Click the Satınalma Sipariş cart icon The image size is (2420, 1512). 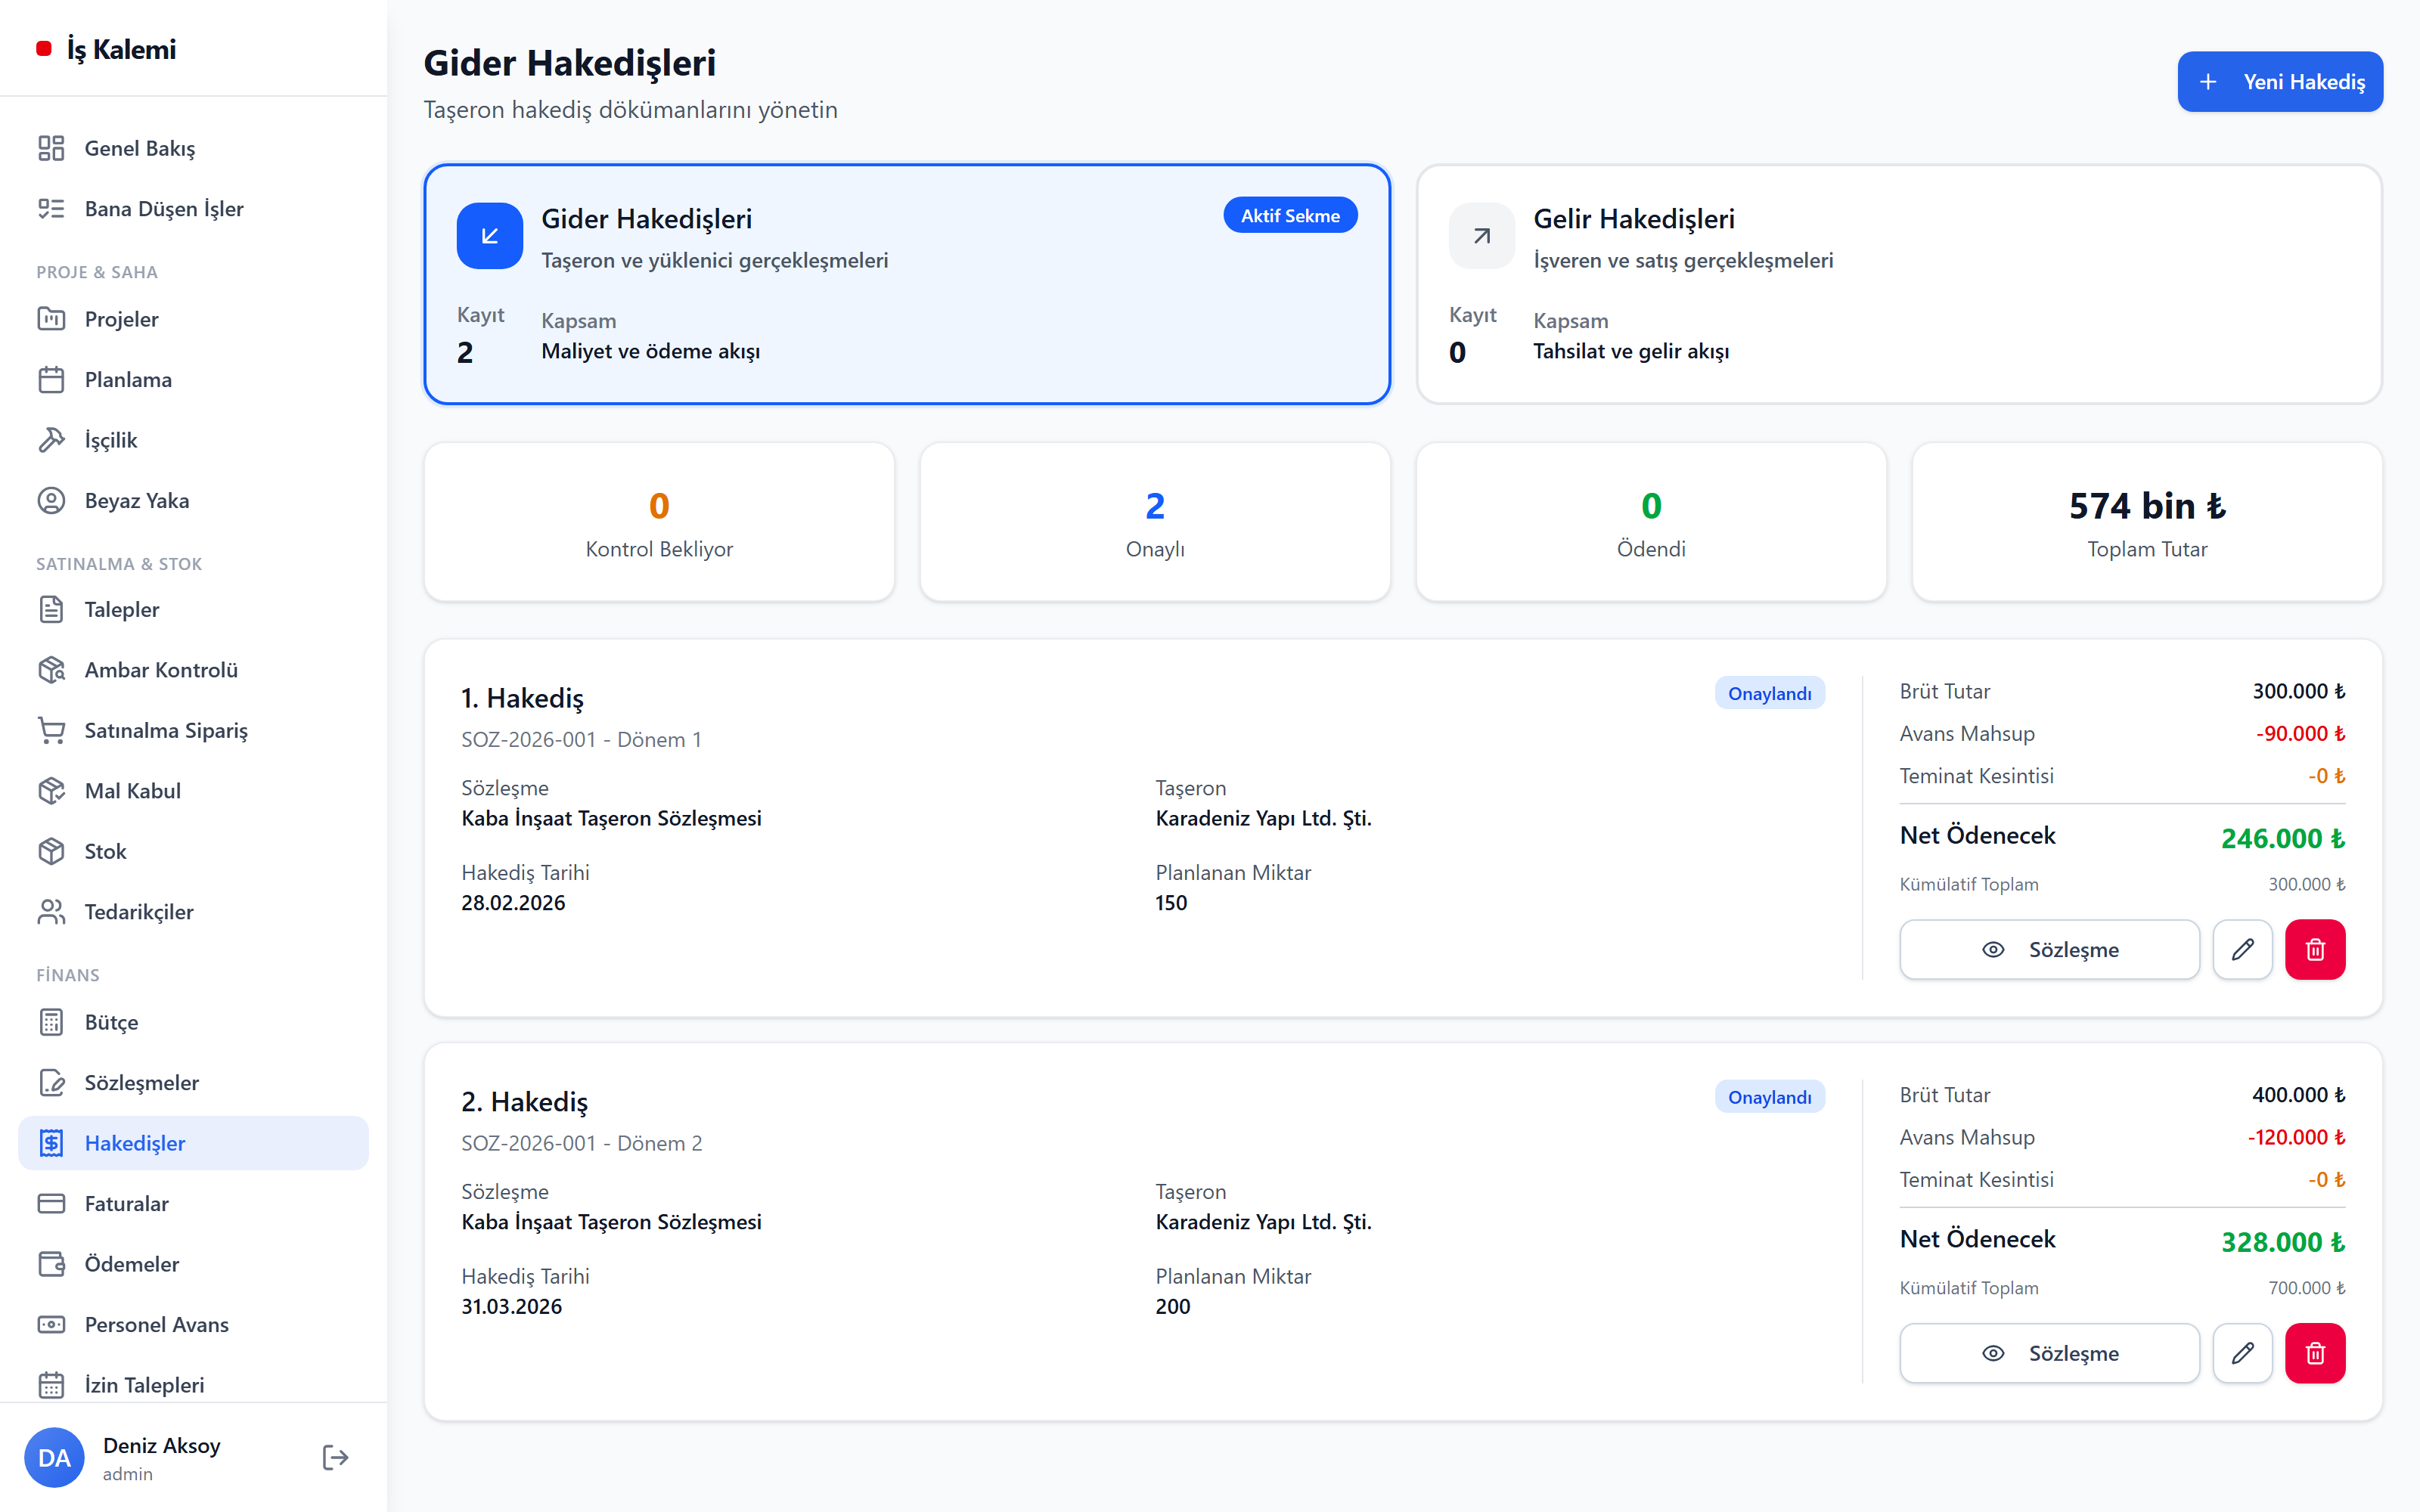coord(51,730)
